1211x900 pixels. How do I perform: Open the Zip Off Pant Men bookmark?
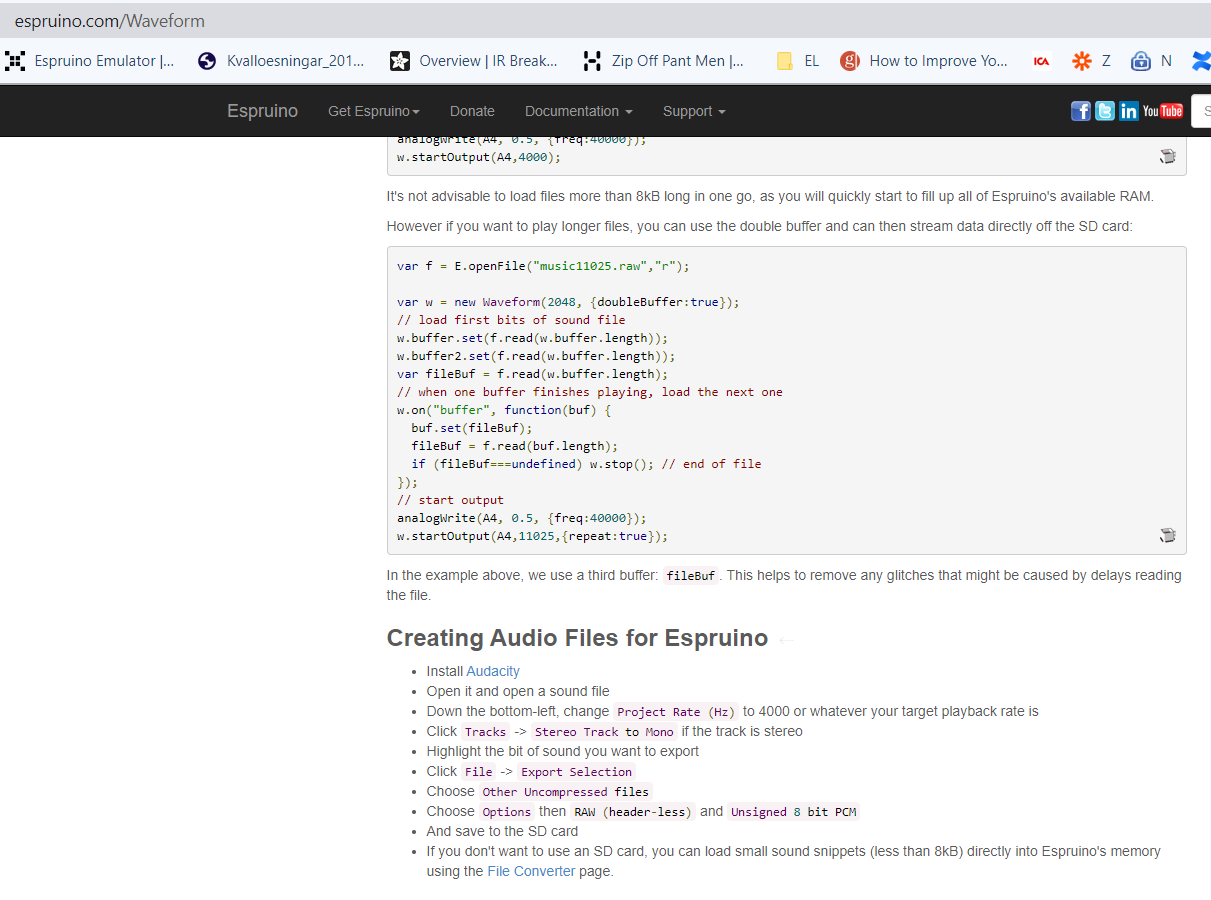pos(664,61)
